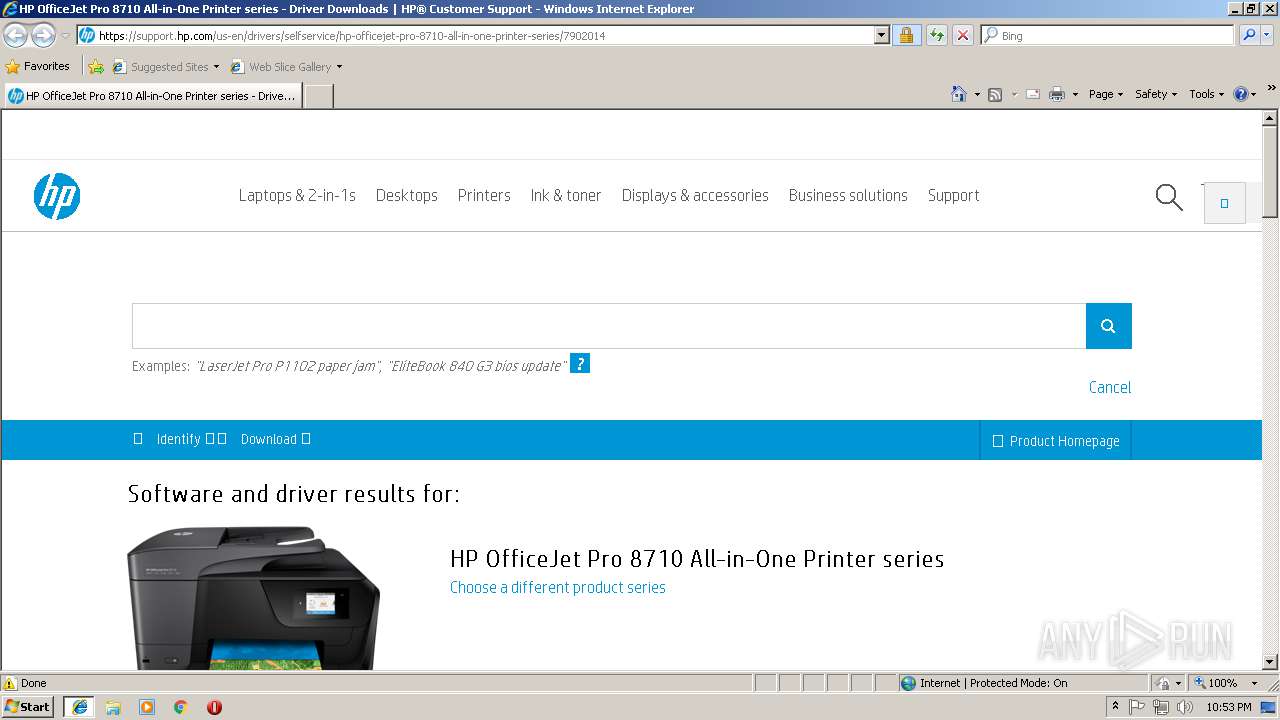The height and width of the screenshot is (720, 1280).
Task: Go to the Identify step
Action: pyautogui.click(x=179, y=439)
